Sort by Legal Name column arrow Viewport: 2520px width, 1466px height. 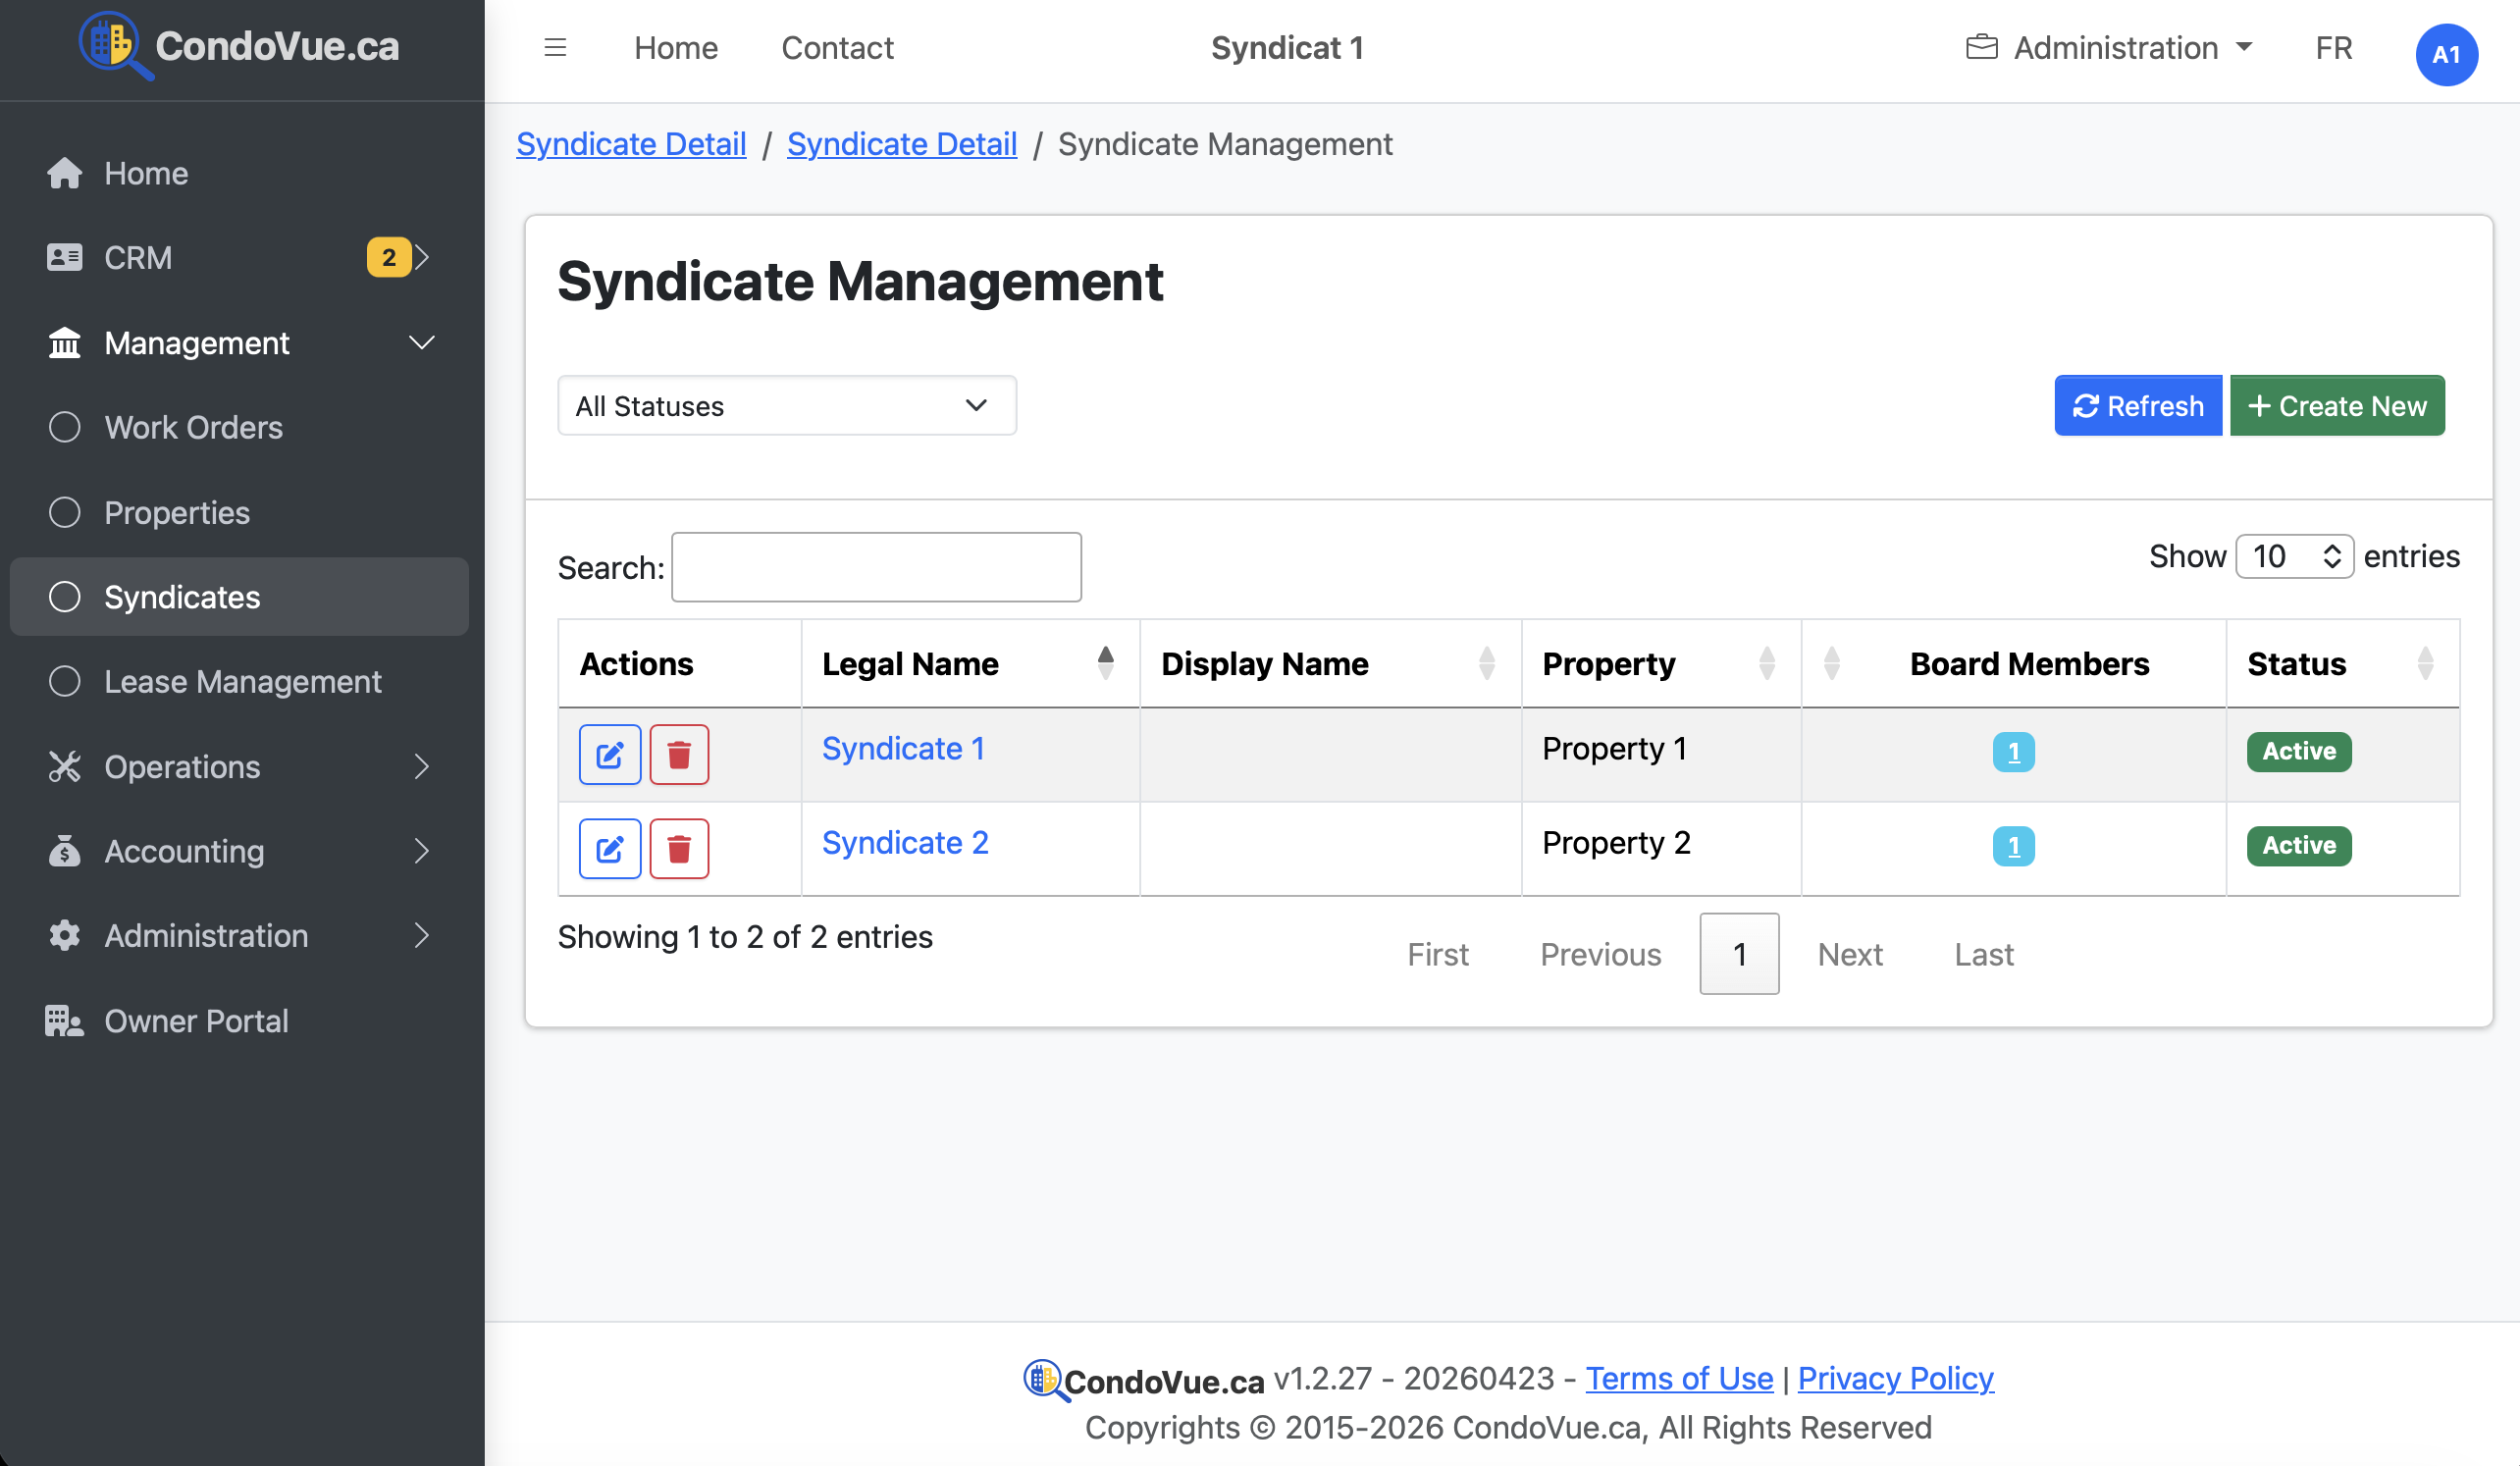coord(1105,663)
